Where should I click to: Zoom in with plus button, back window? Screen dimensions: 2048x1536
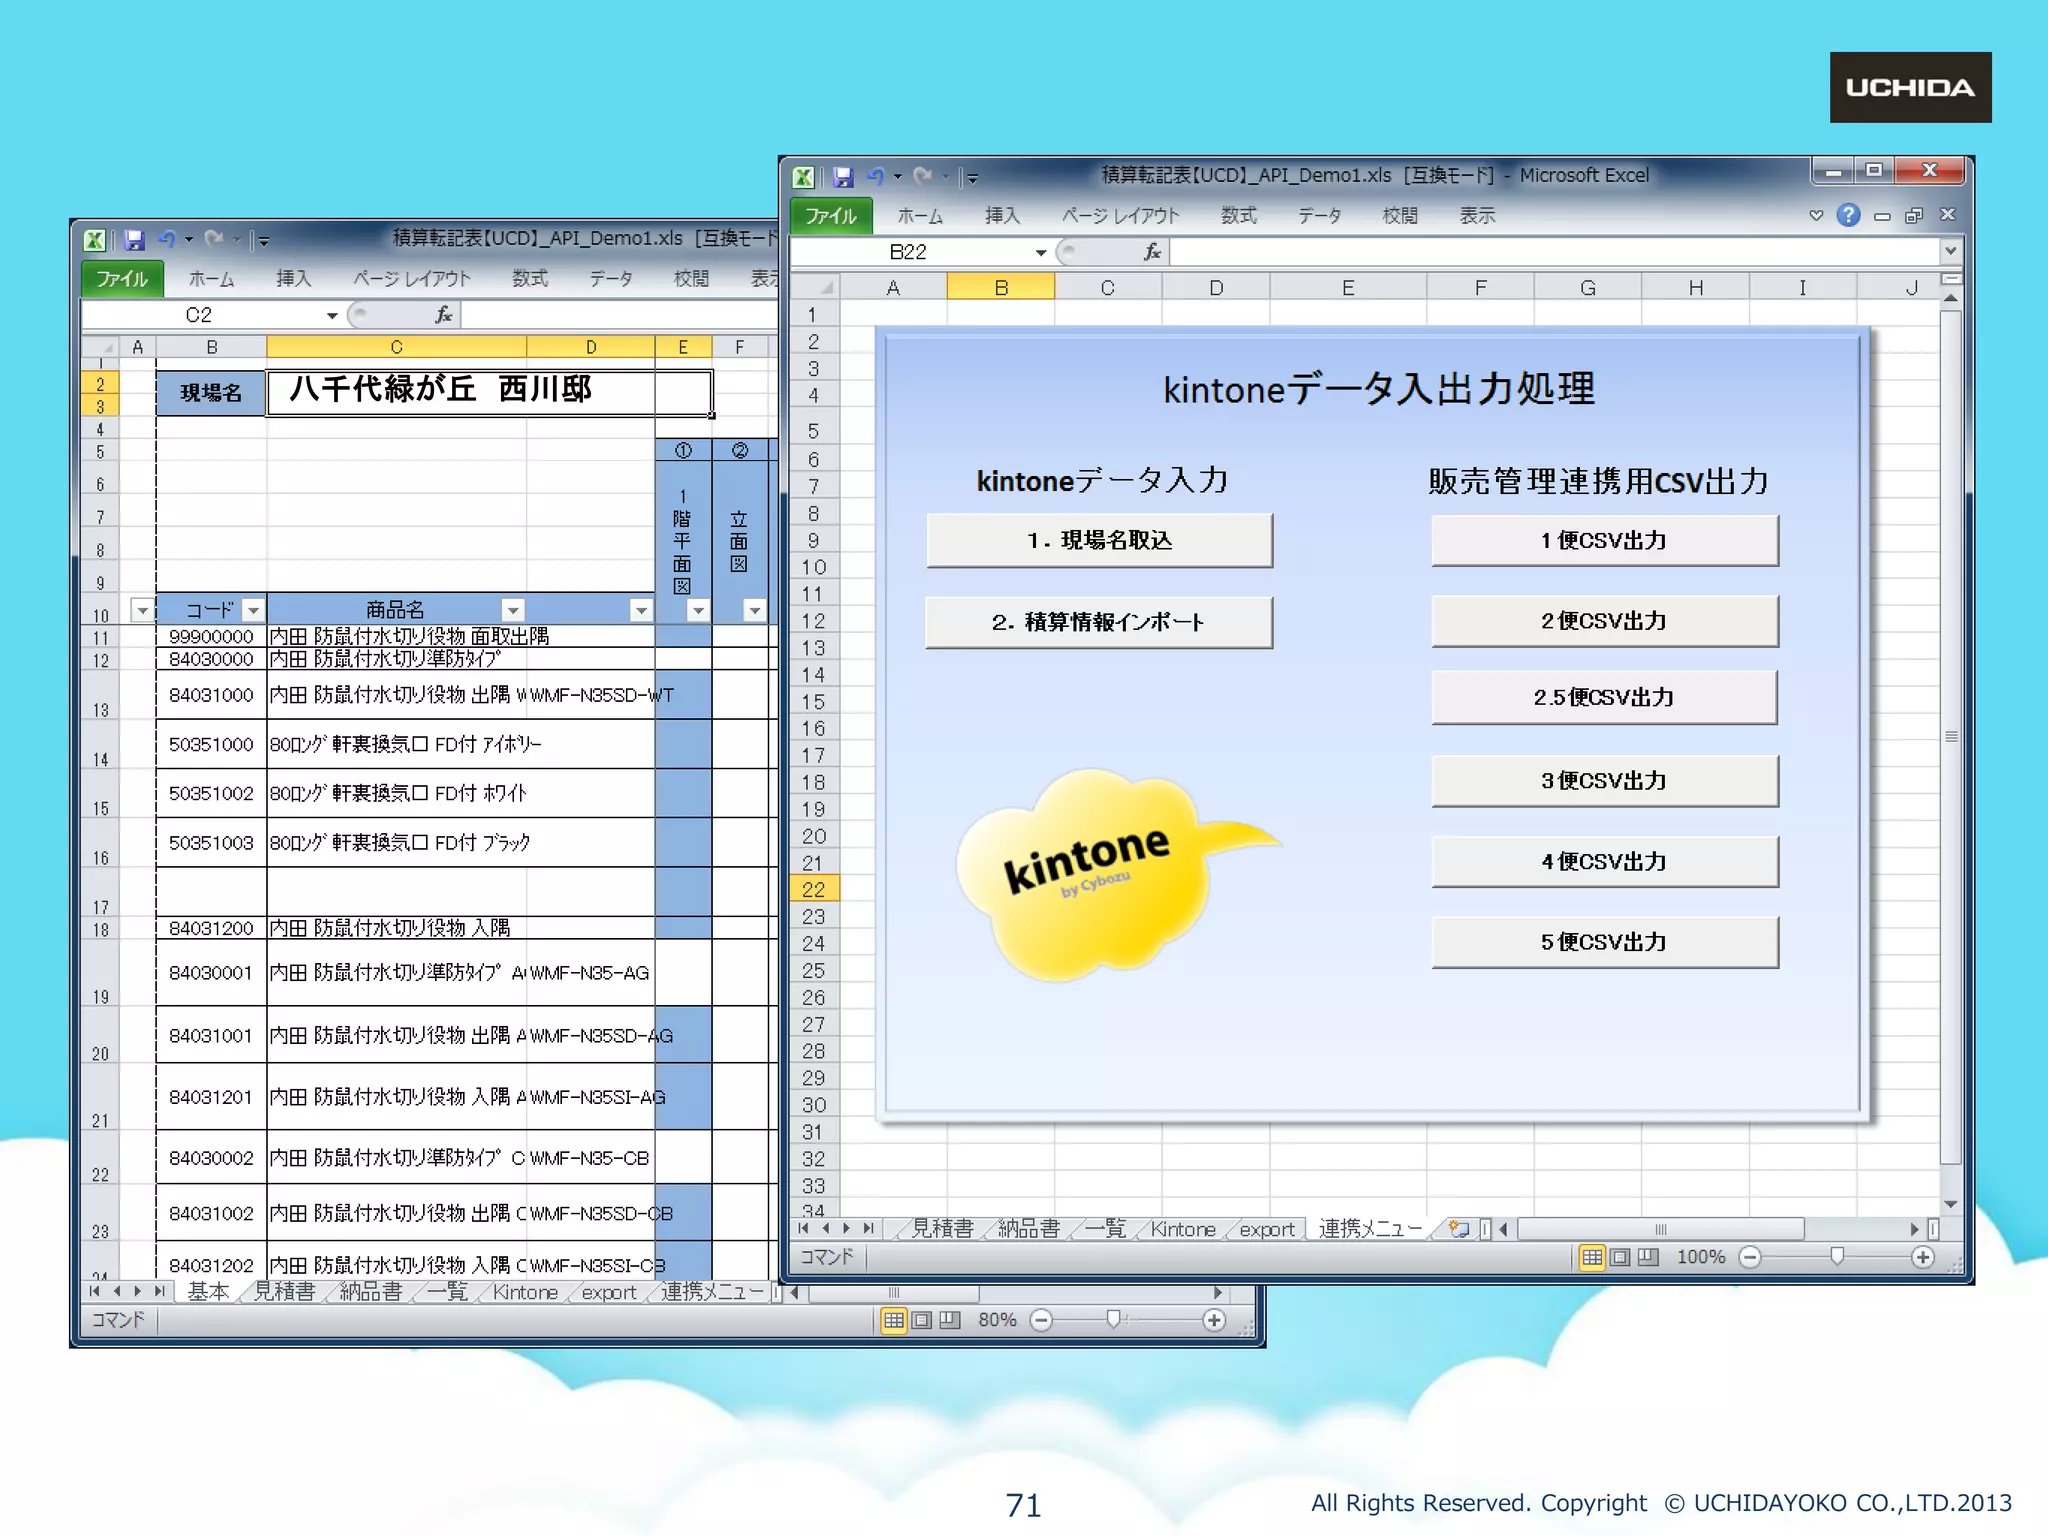click(x=1214, y=1320)
